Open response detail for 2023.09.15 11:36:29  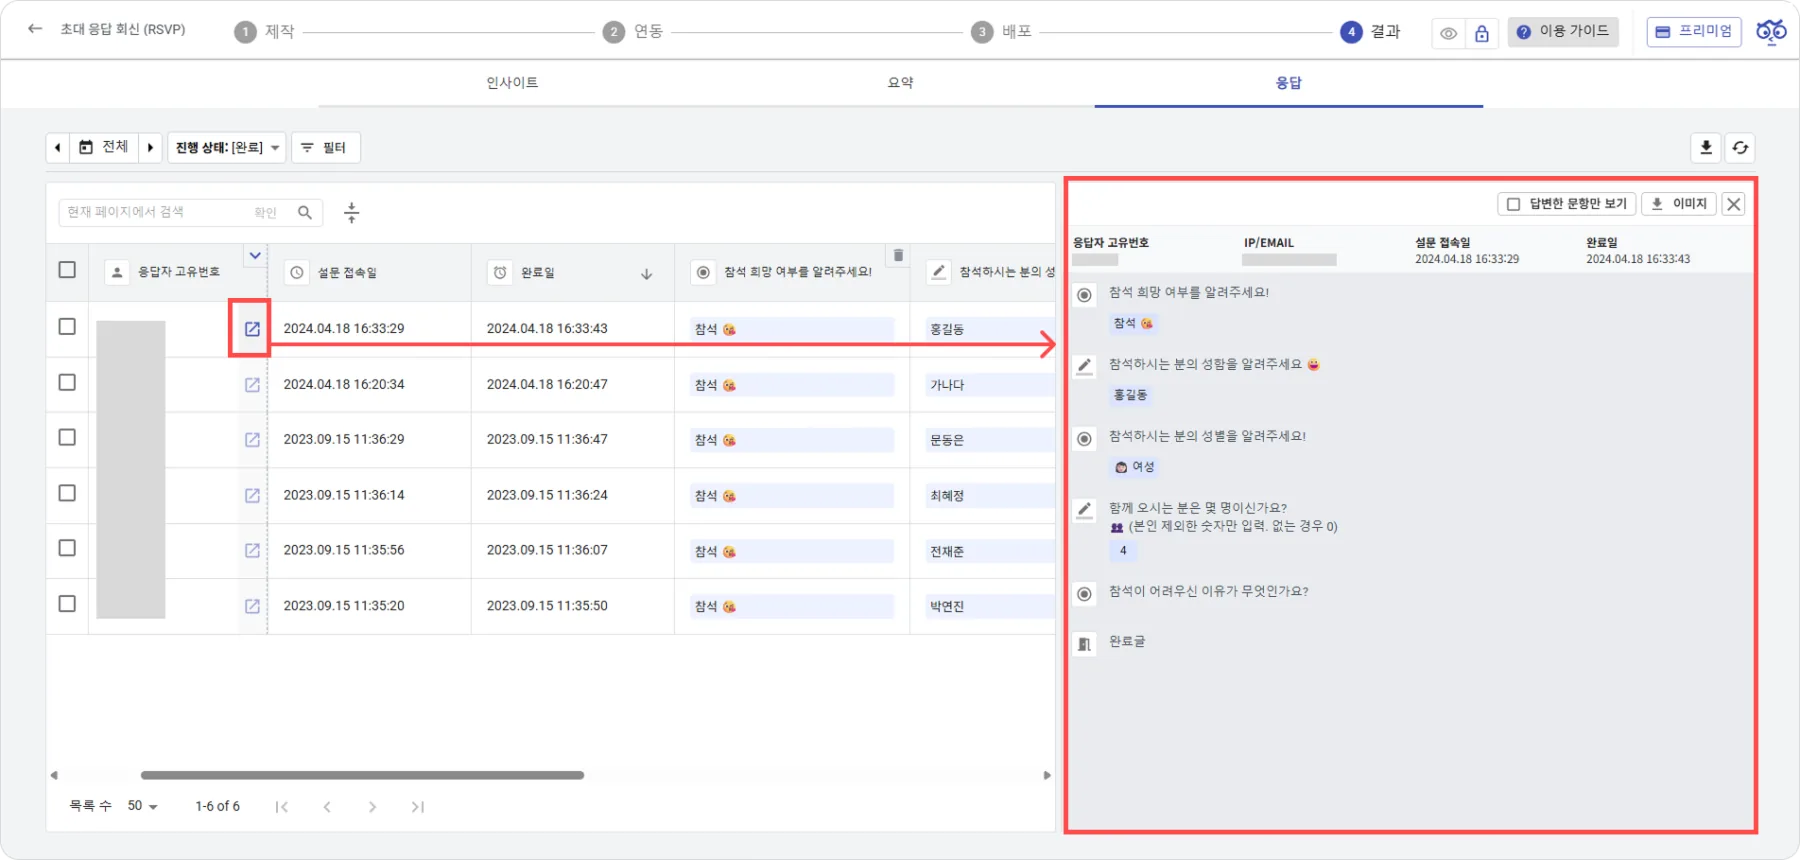point(252,440)
